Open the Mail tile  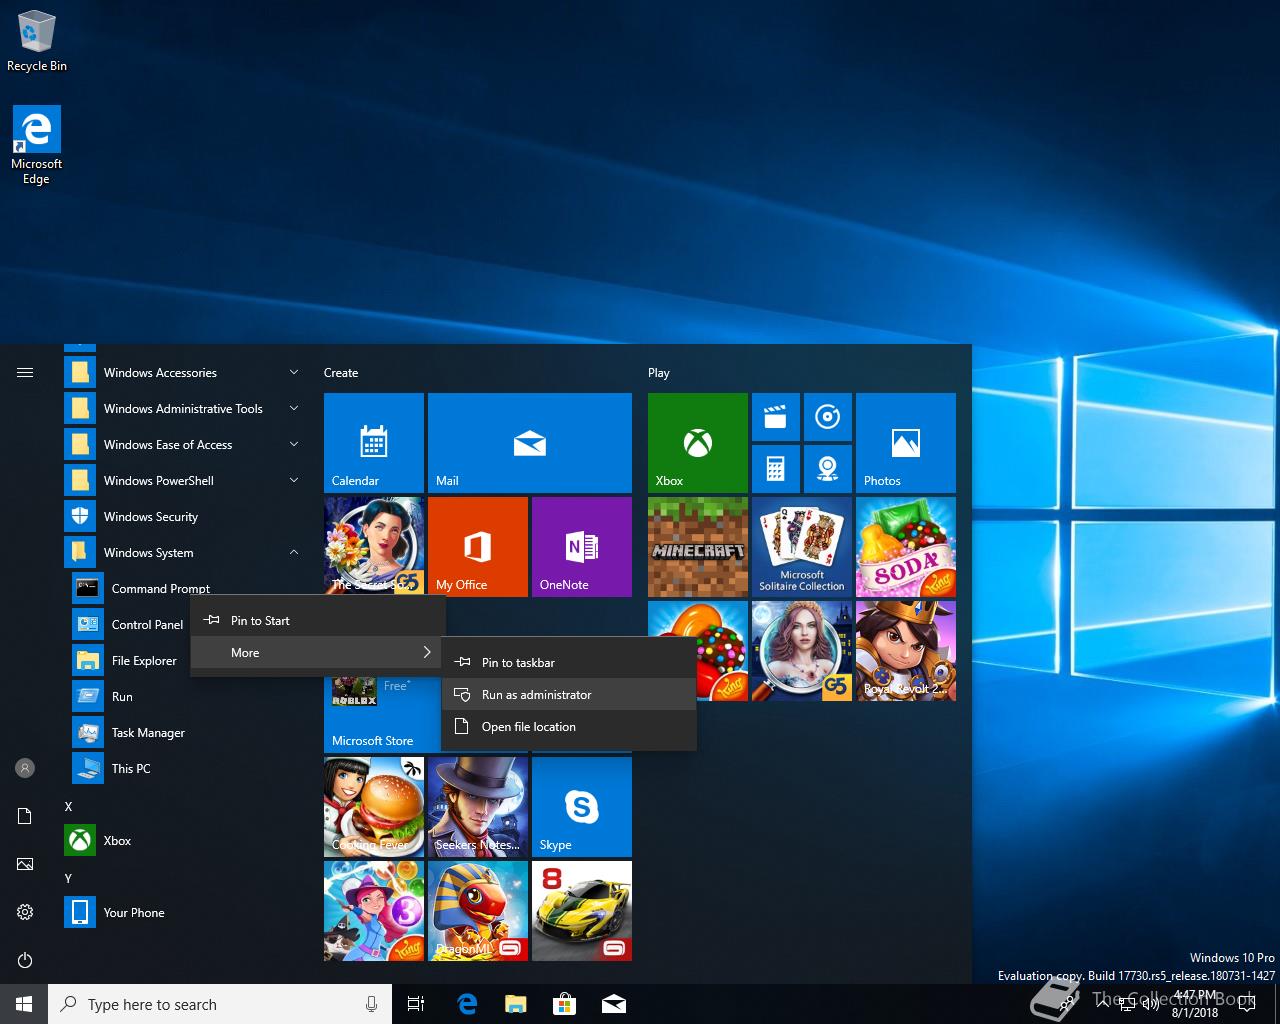tap(530, 443)
